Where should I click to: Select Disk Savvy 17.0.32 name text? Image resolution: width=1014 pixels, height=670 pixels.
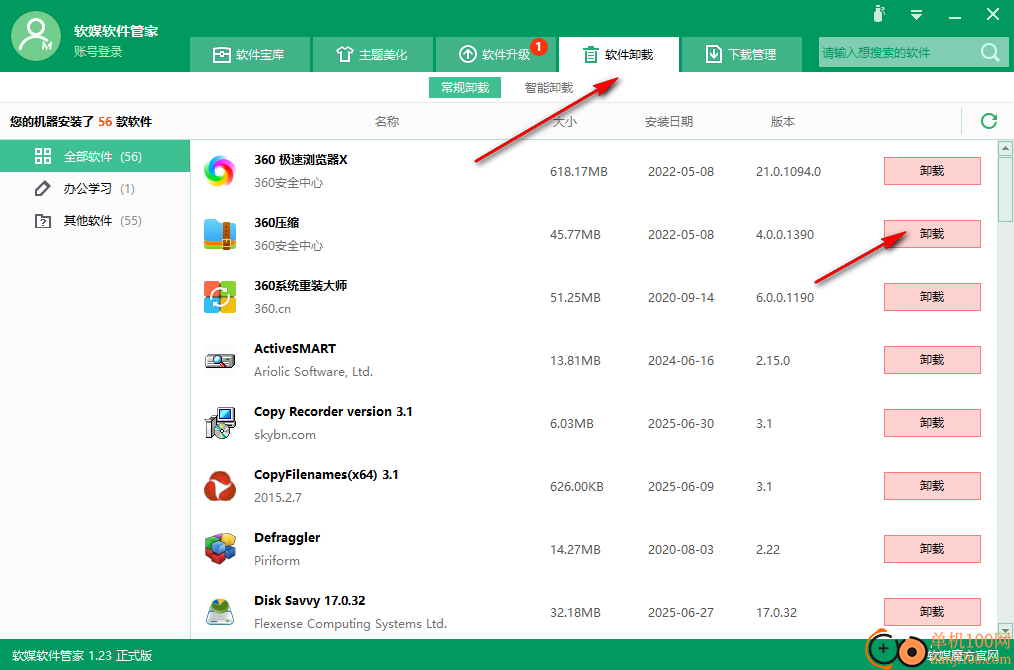pyautogui.click(x=309, y=600)
